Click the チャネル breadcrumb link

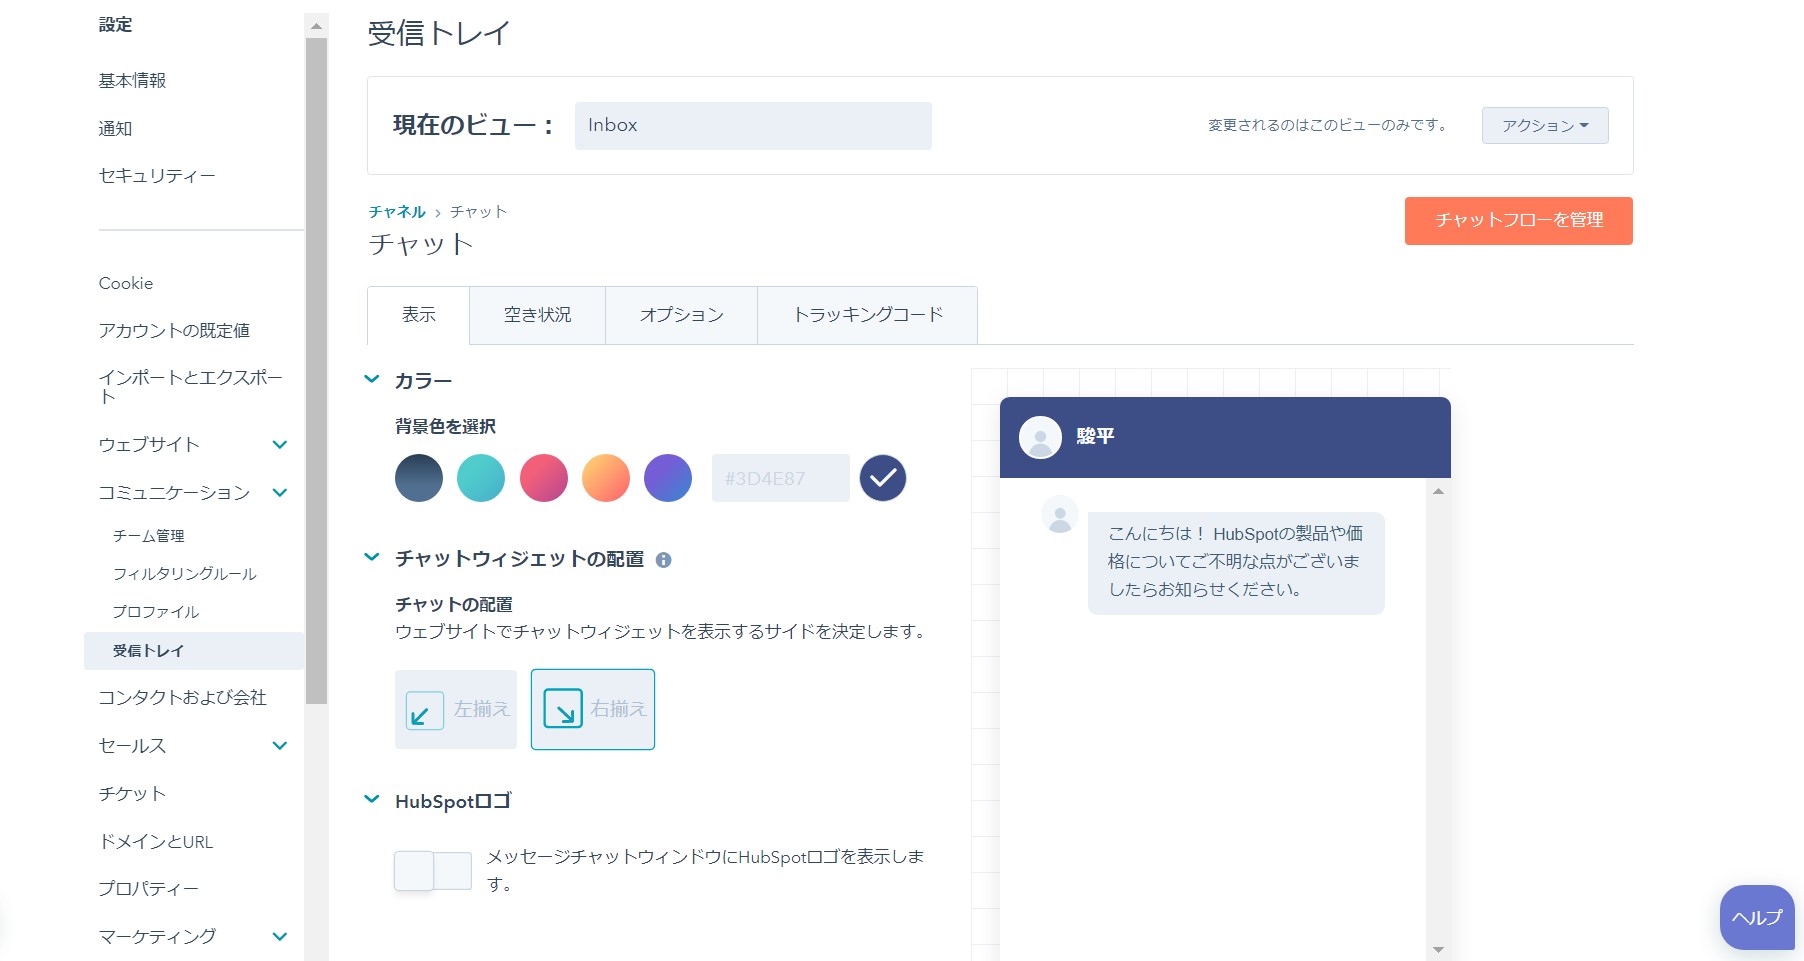click(x=397, y=212)
